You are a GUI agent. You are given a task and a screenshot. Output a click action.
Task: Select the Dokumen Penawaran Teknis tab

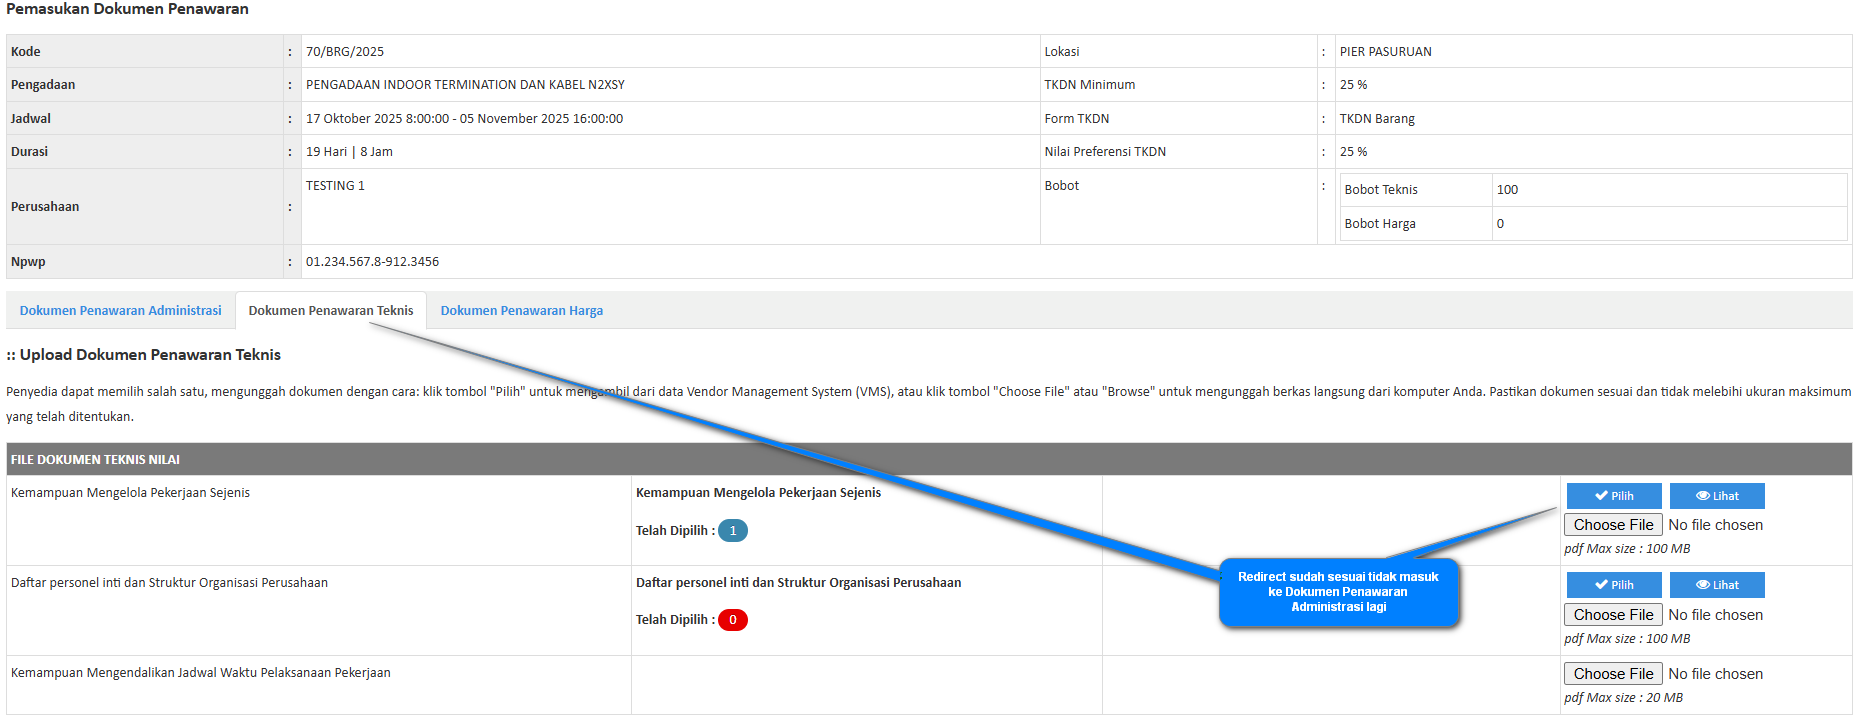point(330,311)
